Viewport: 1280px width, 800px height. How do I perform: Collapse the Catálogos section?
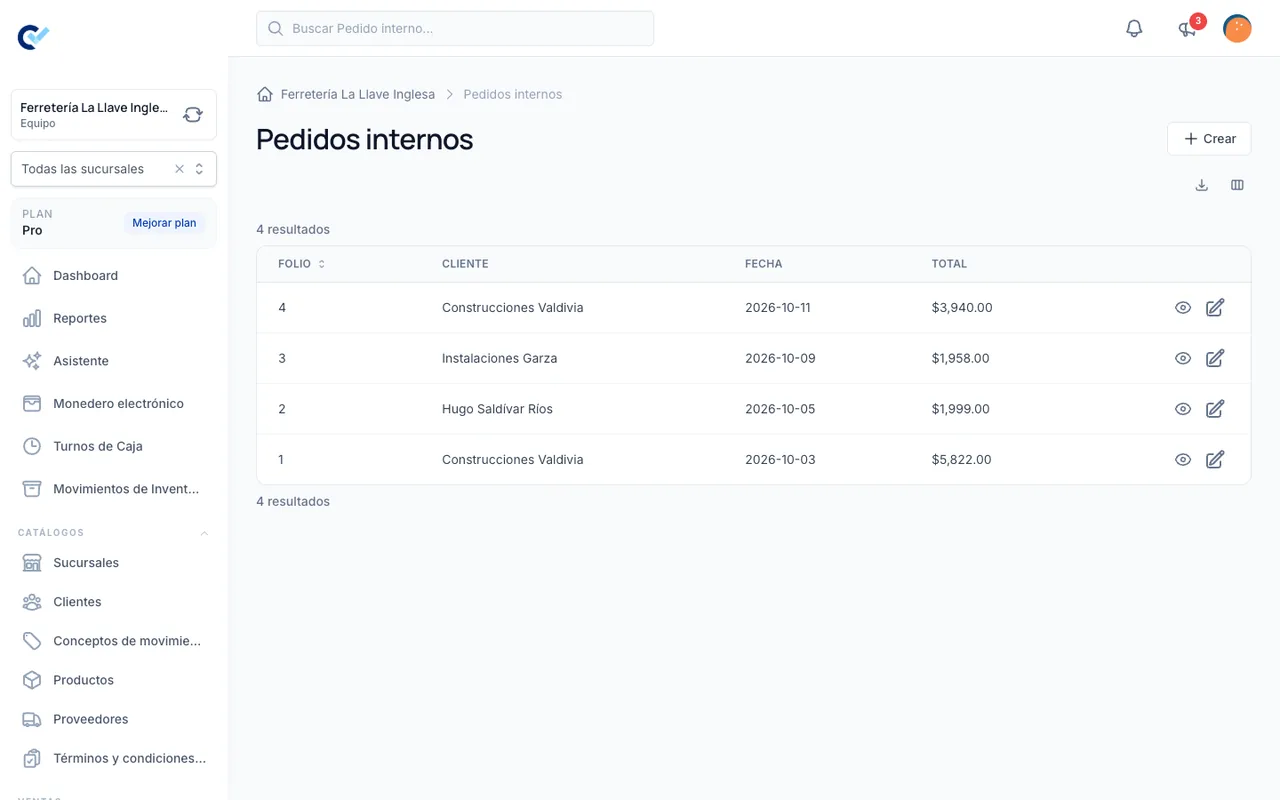tap(204, 533)
